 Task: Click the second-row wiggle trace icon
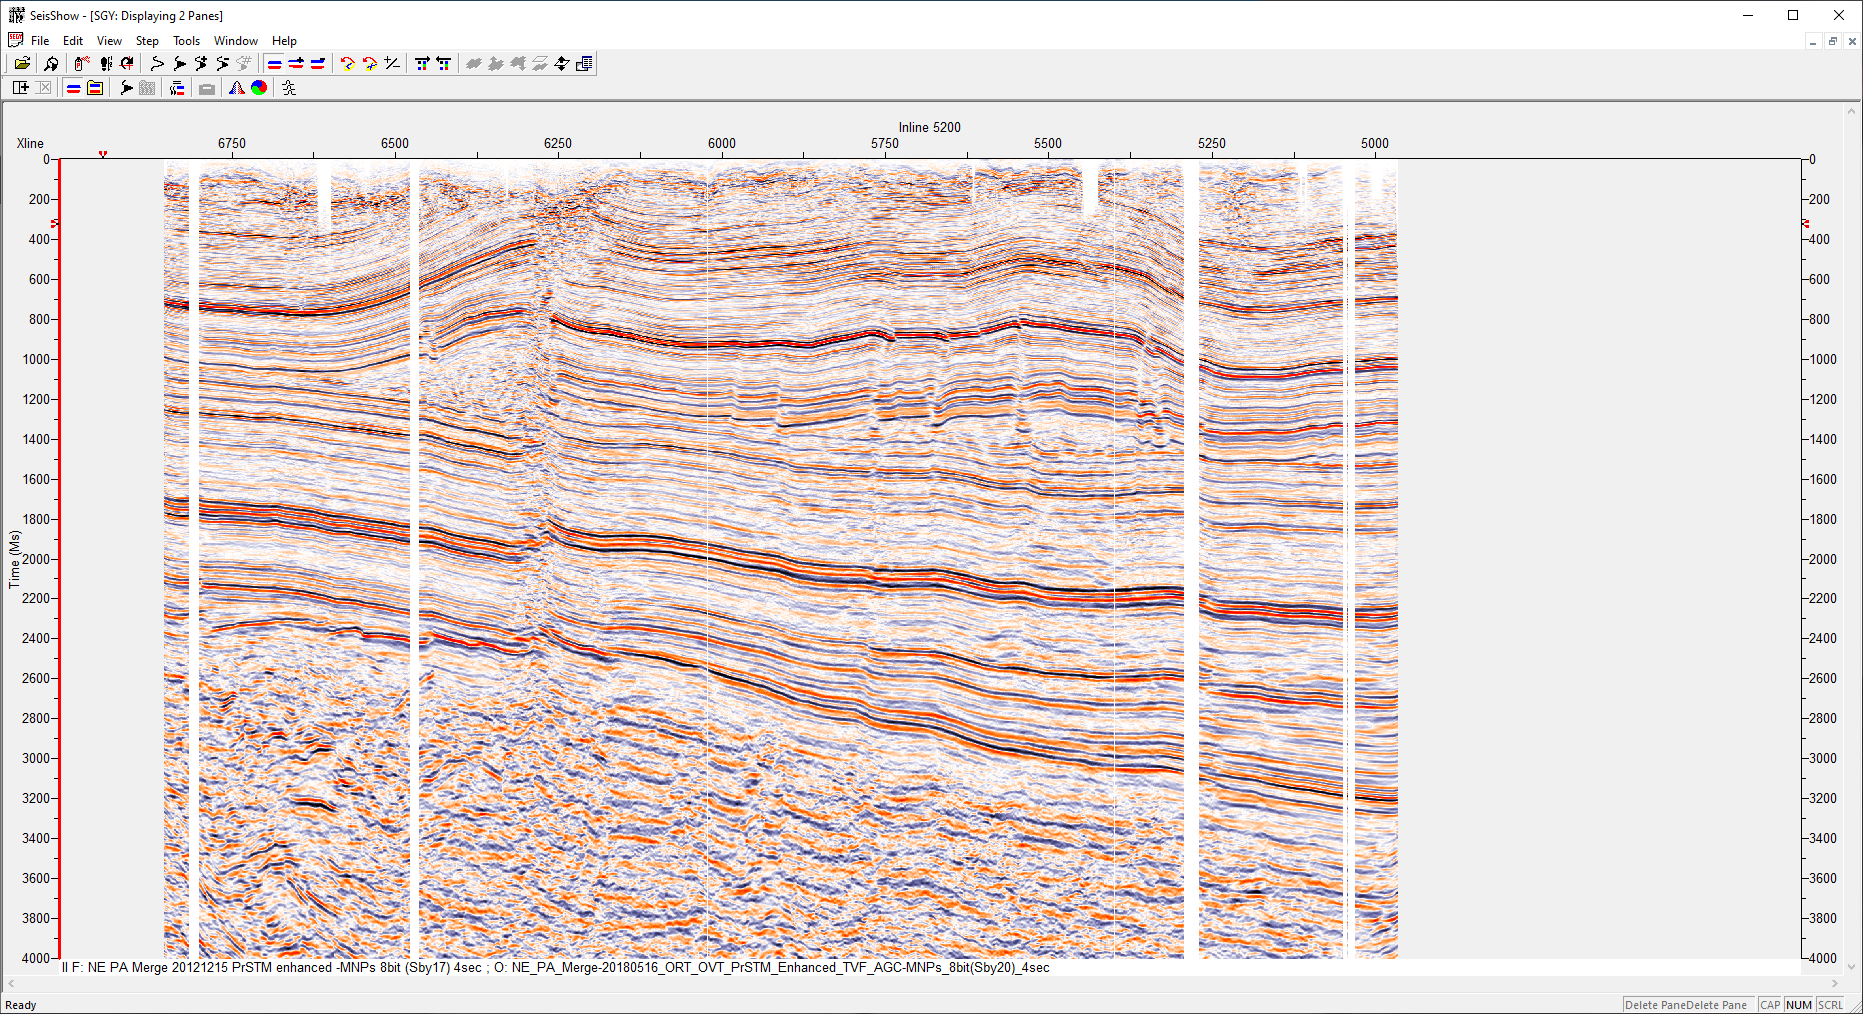[x=126, y=88]
